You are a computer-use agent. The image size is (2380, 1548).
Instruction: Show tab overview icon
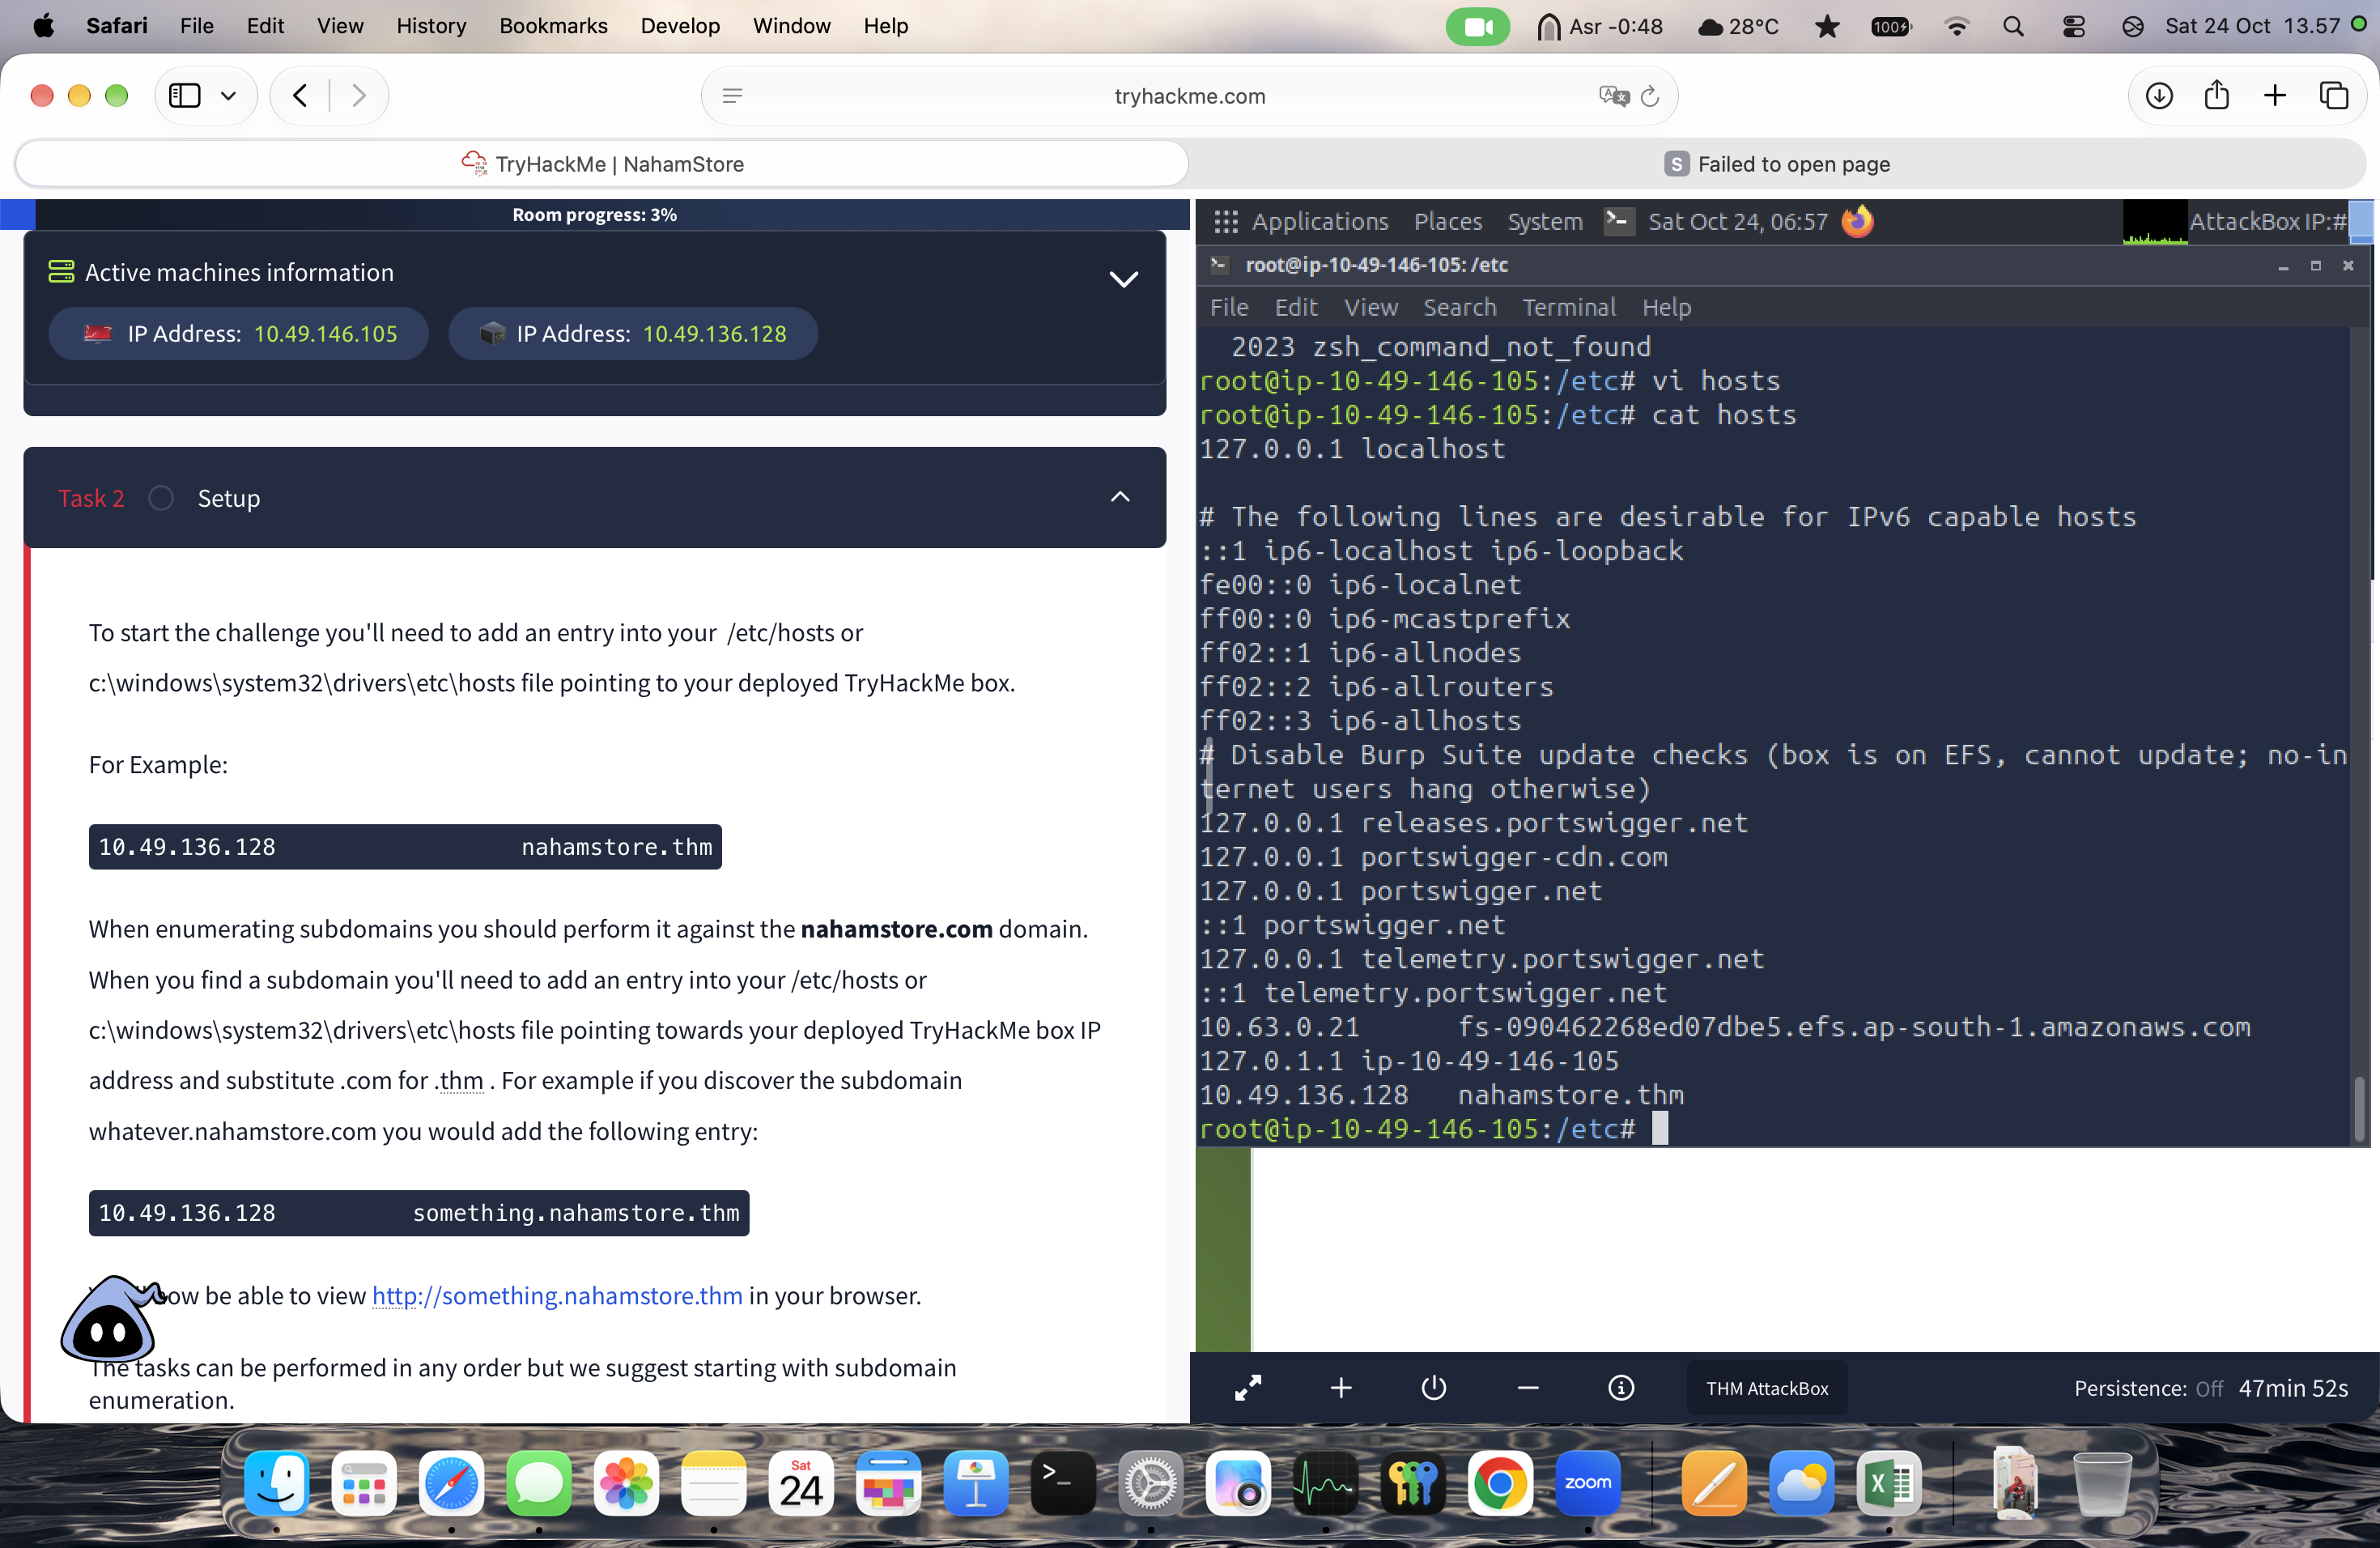pyautogui.click(x=2334, y=96)
